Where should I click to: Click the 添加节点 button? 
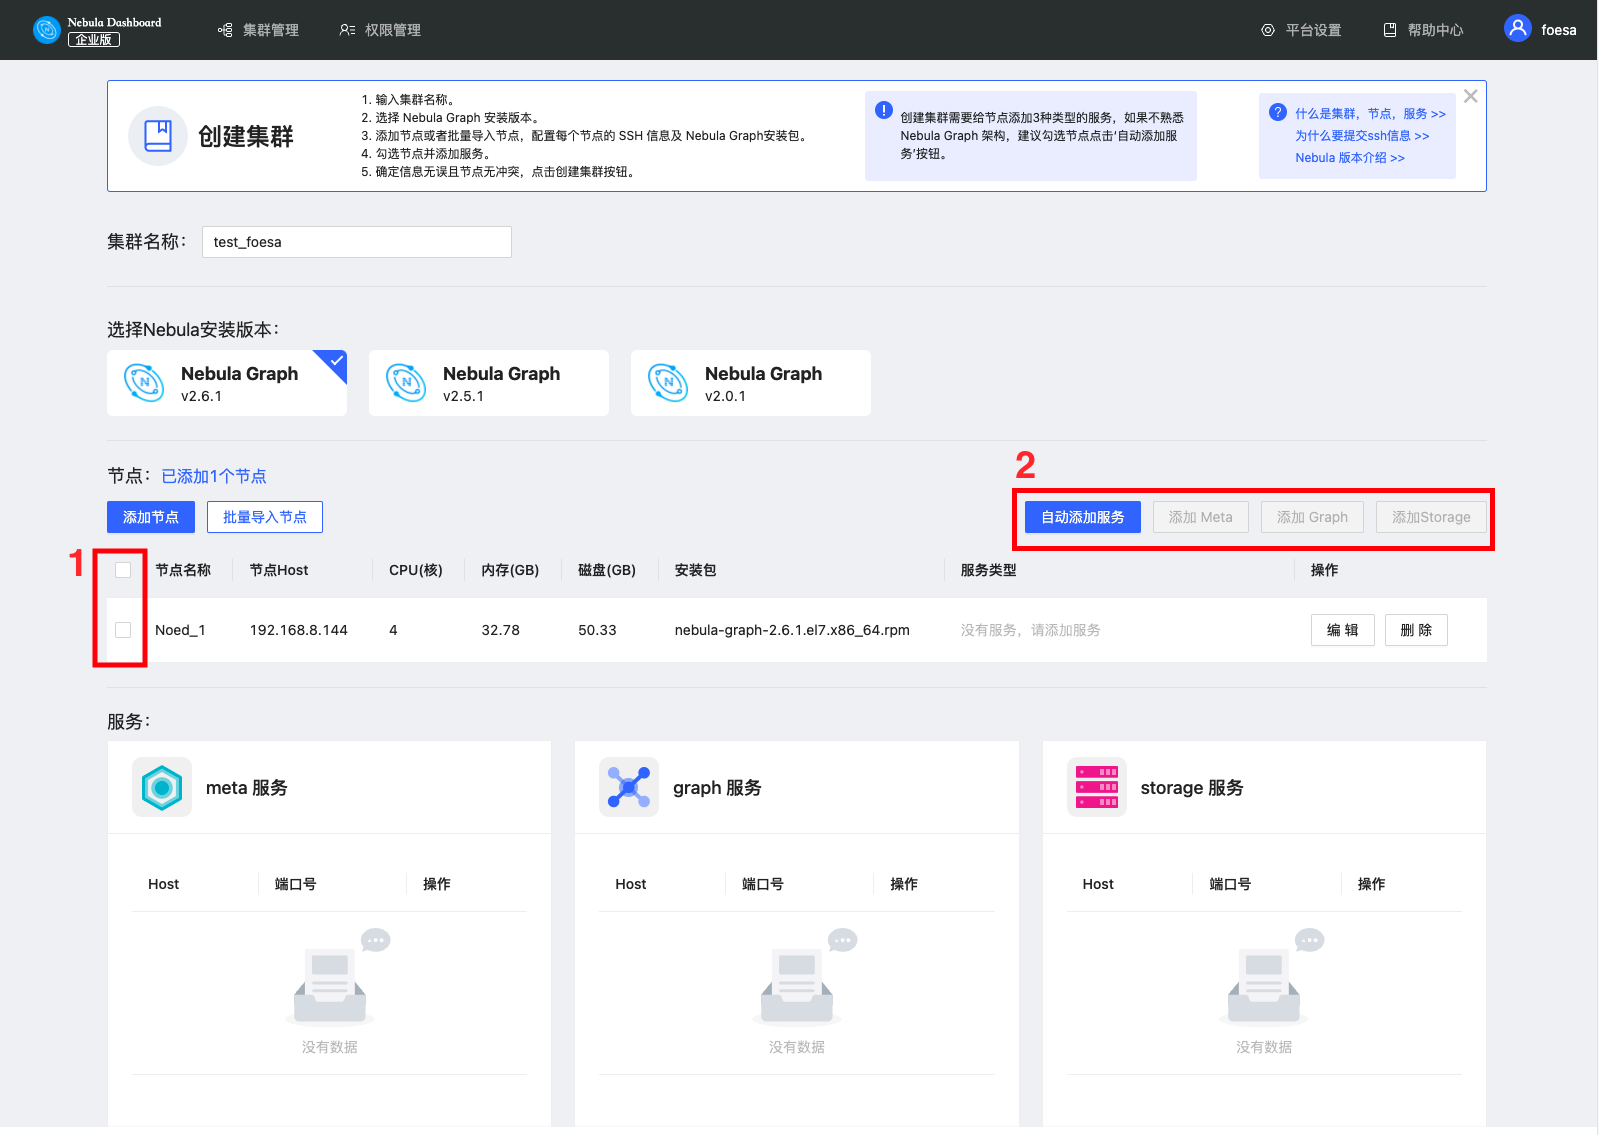click(x=151, y=517)
